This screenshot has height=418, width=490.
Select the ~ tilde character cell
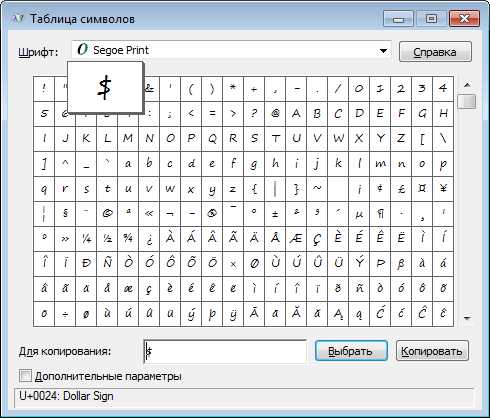tap(317, 189)
